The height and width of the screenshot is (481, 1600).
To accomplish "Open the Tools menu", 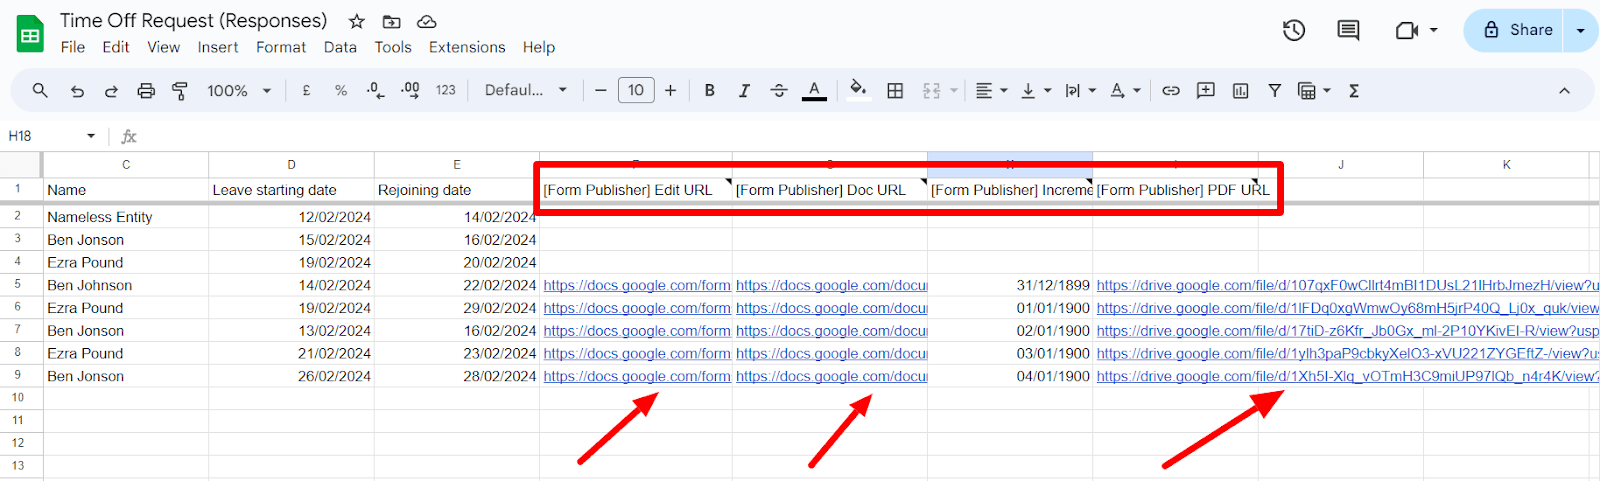I will click(393, 47).
